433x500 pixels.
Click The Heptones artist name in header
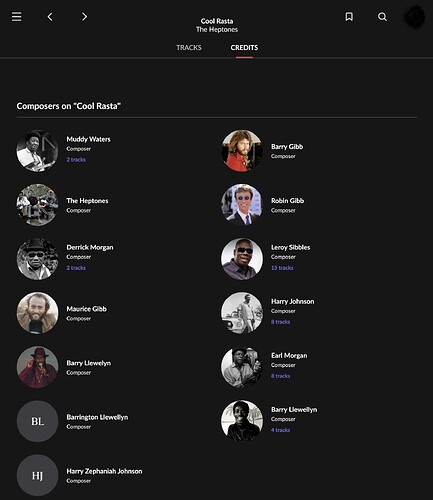(217, 29)
